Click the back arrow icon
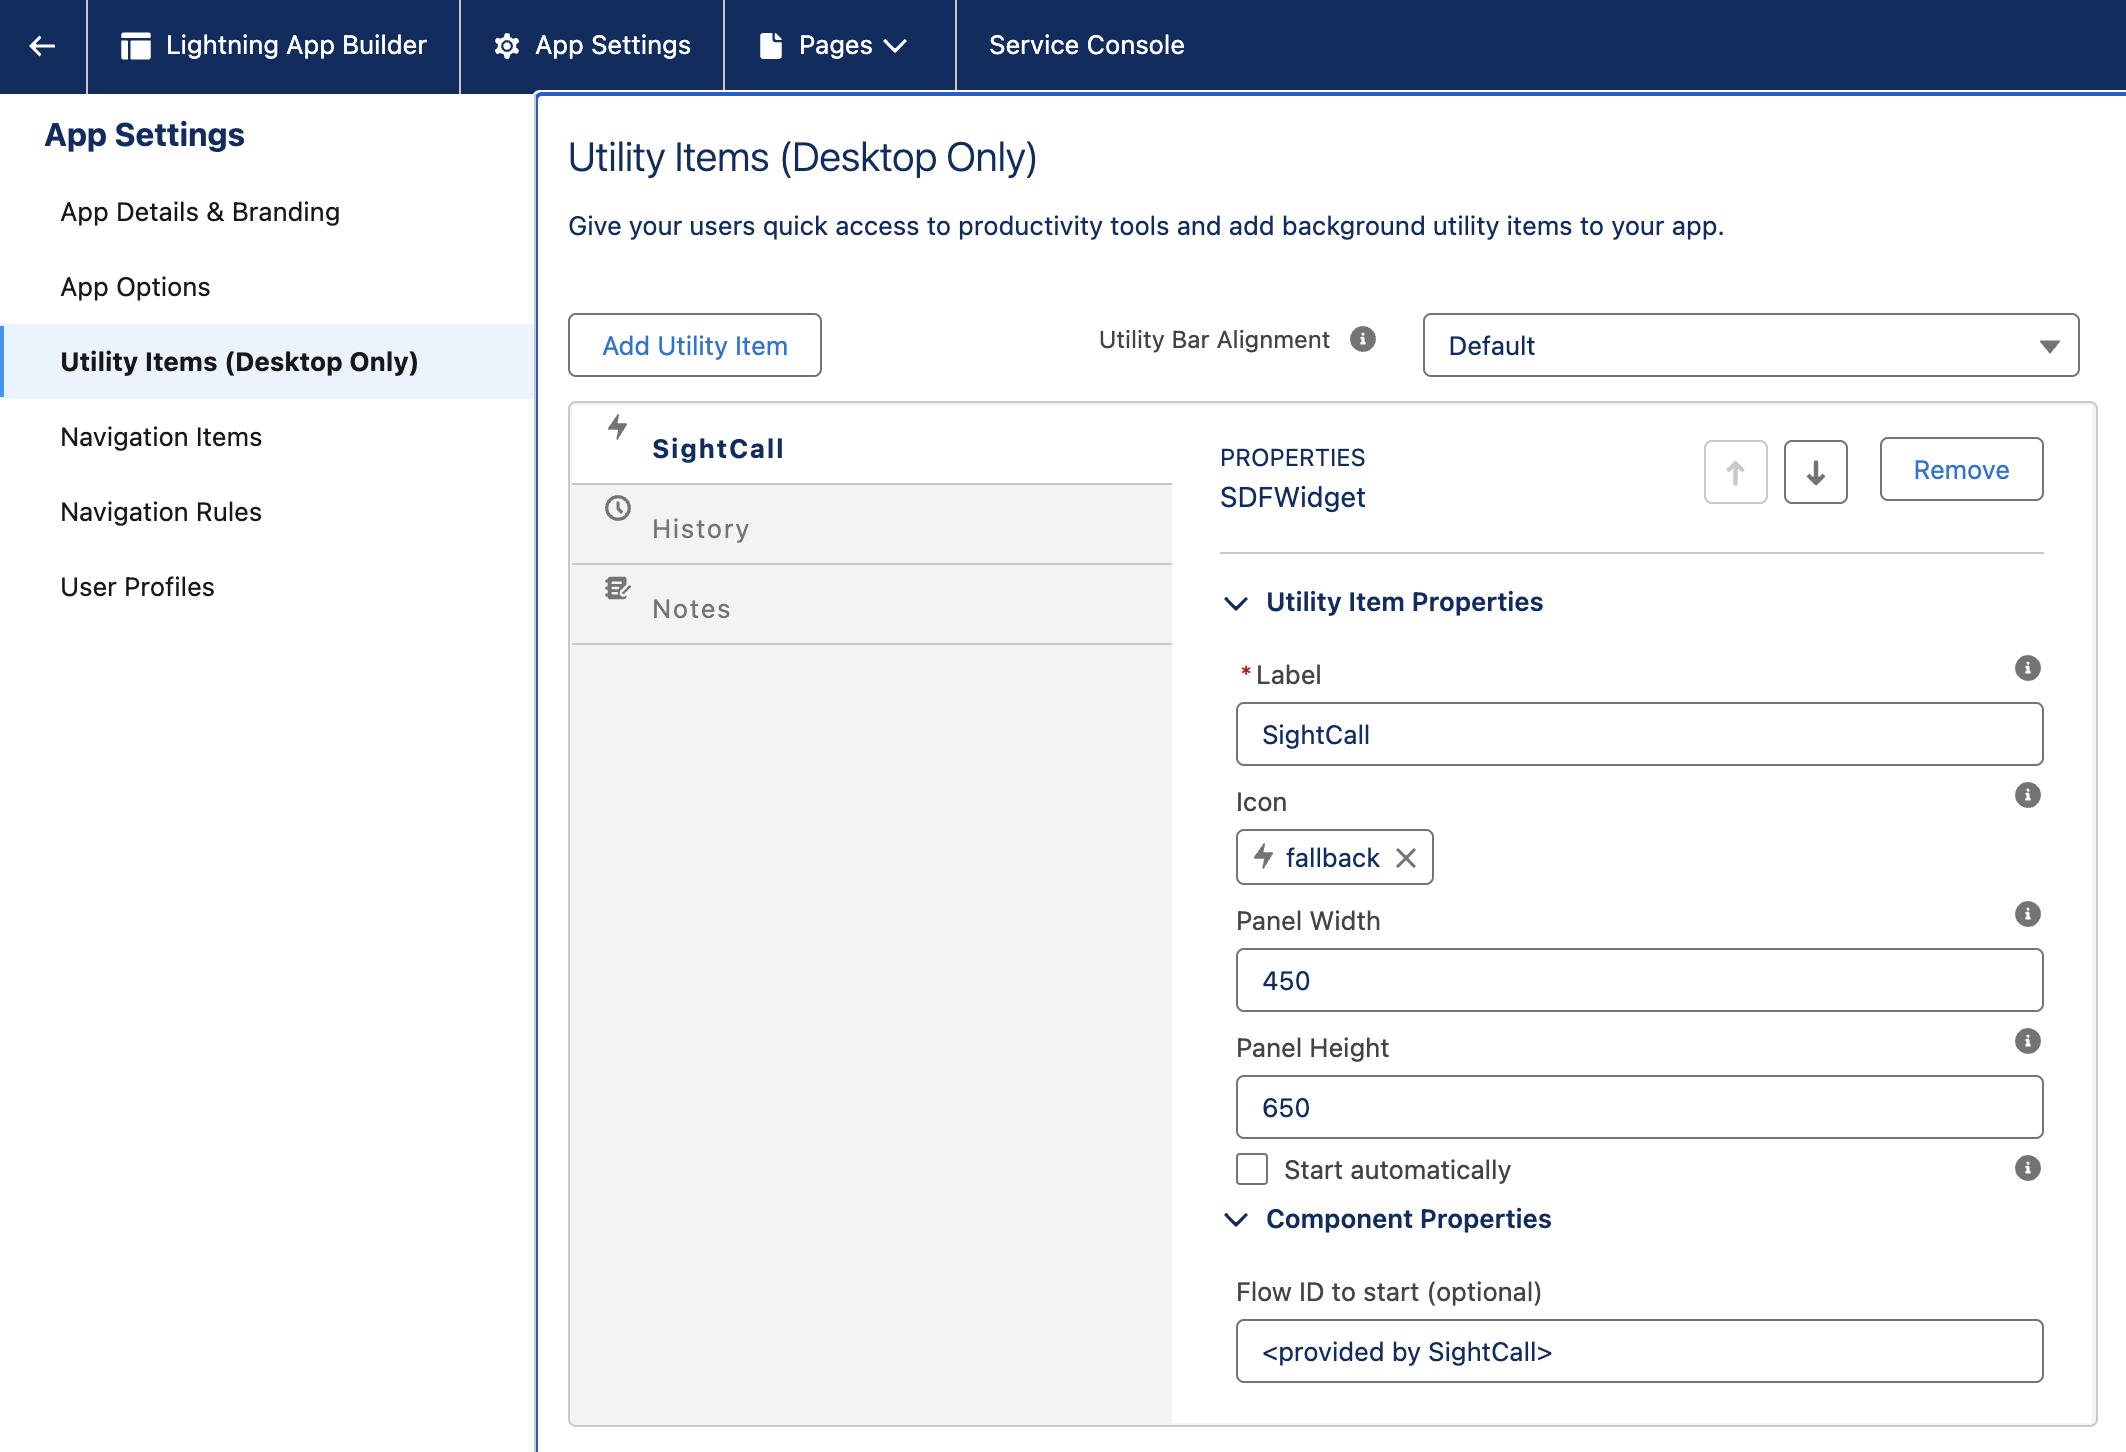Screen dimensions: 2126x1452 pos(42,46)
